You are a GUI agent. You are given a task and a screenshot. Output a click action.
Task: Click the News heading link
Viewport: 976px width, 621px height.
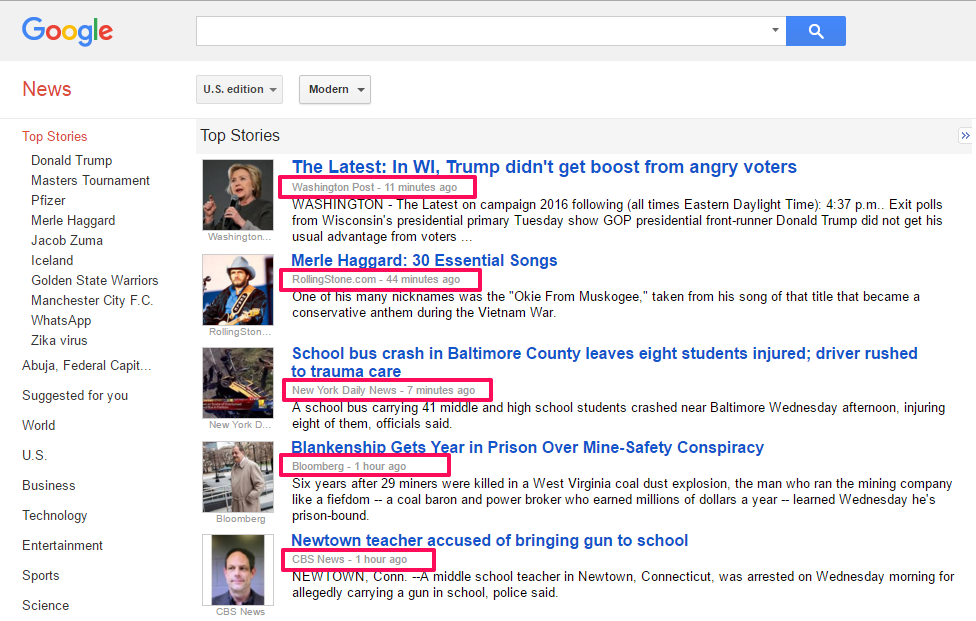[47, 89]
